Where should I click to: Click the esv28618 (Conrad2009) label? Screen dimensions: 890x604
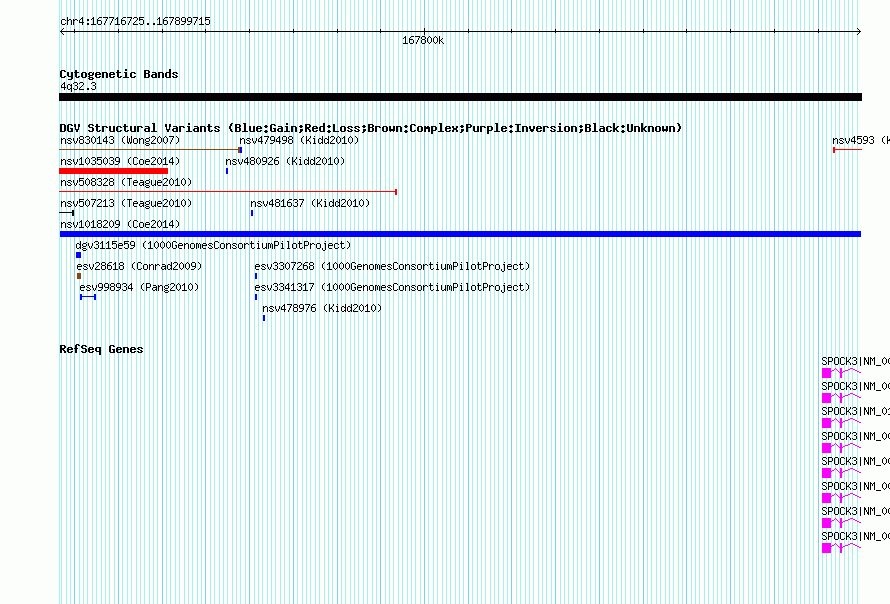coord(139,266)
